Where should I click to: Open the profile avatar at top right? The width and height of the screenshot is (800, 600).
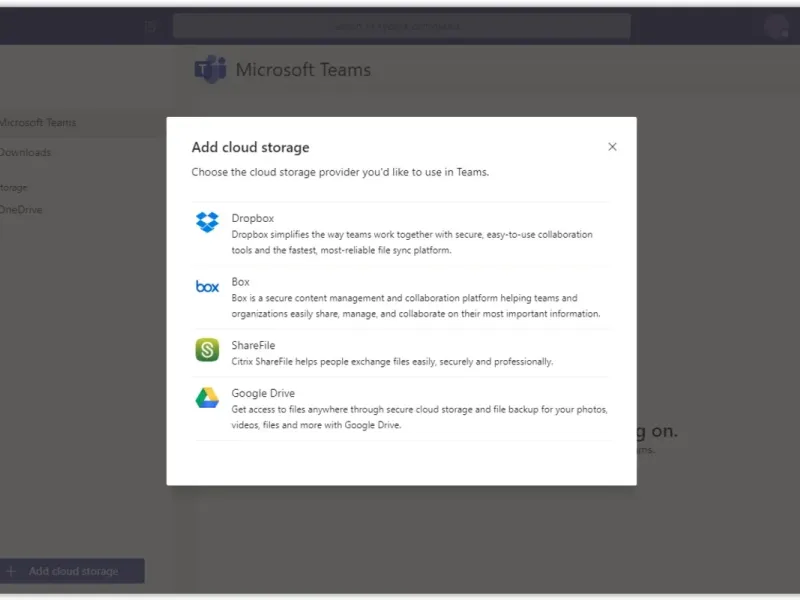coord(777,26)
